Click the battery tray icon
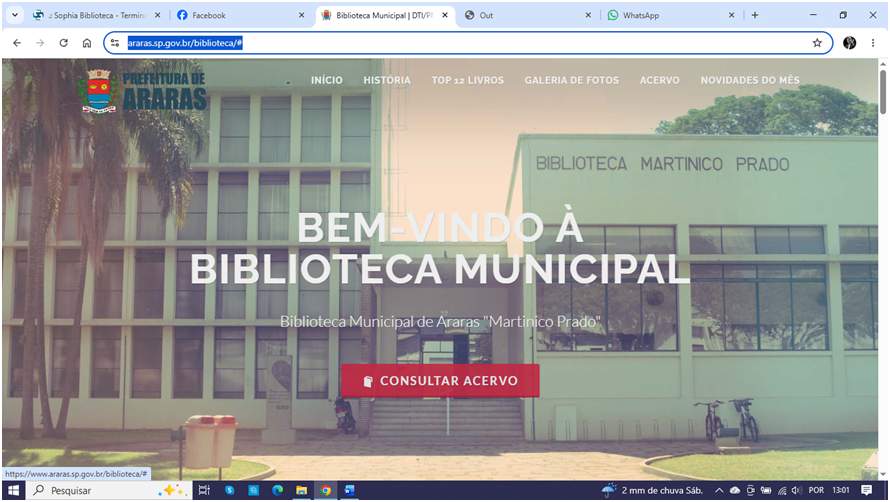Image resolution: width=890 pixels, height=502 pixels. click(x=766, y=490)
